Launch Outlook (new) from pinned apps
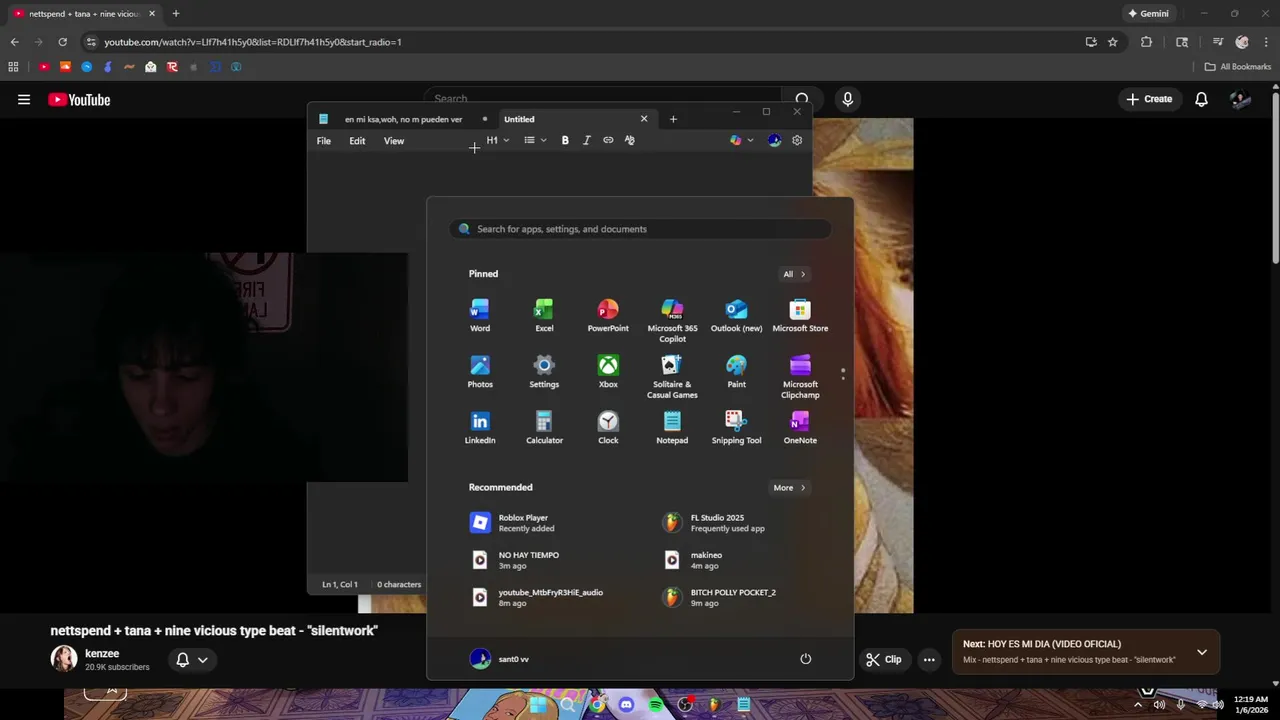Image resolution: width=1280 pixels, height=720 pixels. tap(736, 316)
